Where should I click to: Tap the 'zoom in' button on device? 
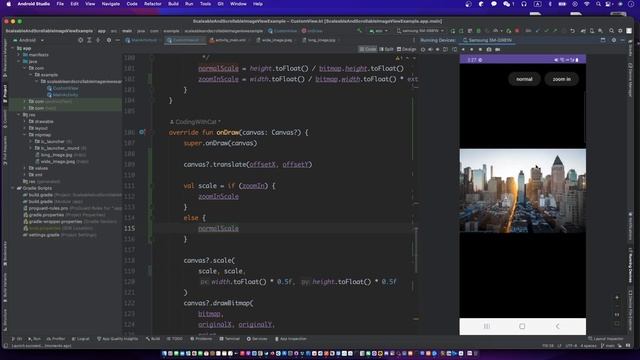click(561, 79)
